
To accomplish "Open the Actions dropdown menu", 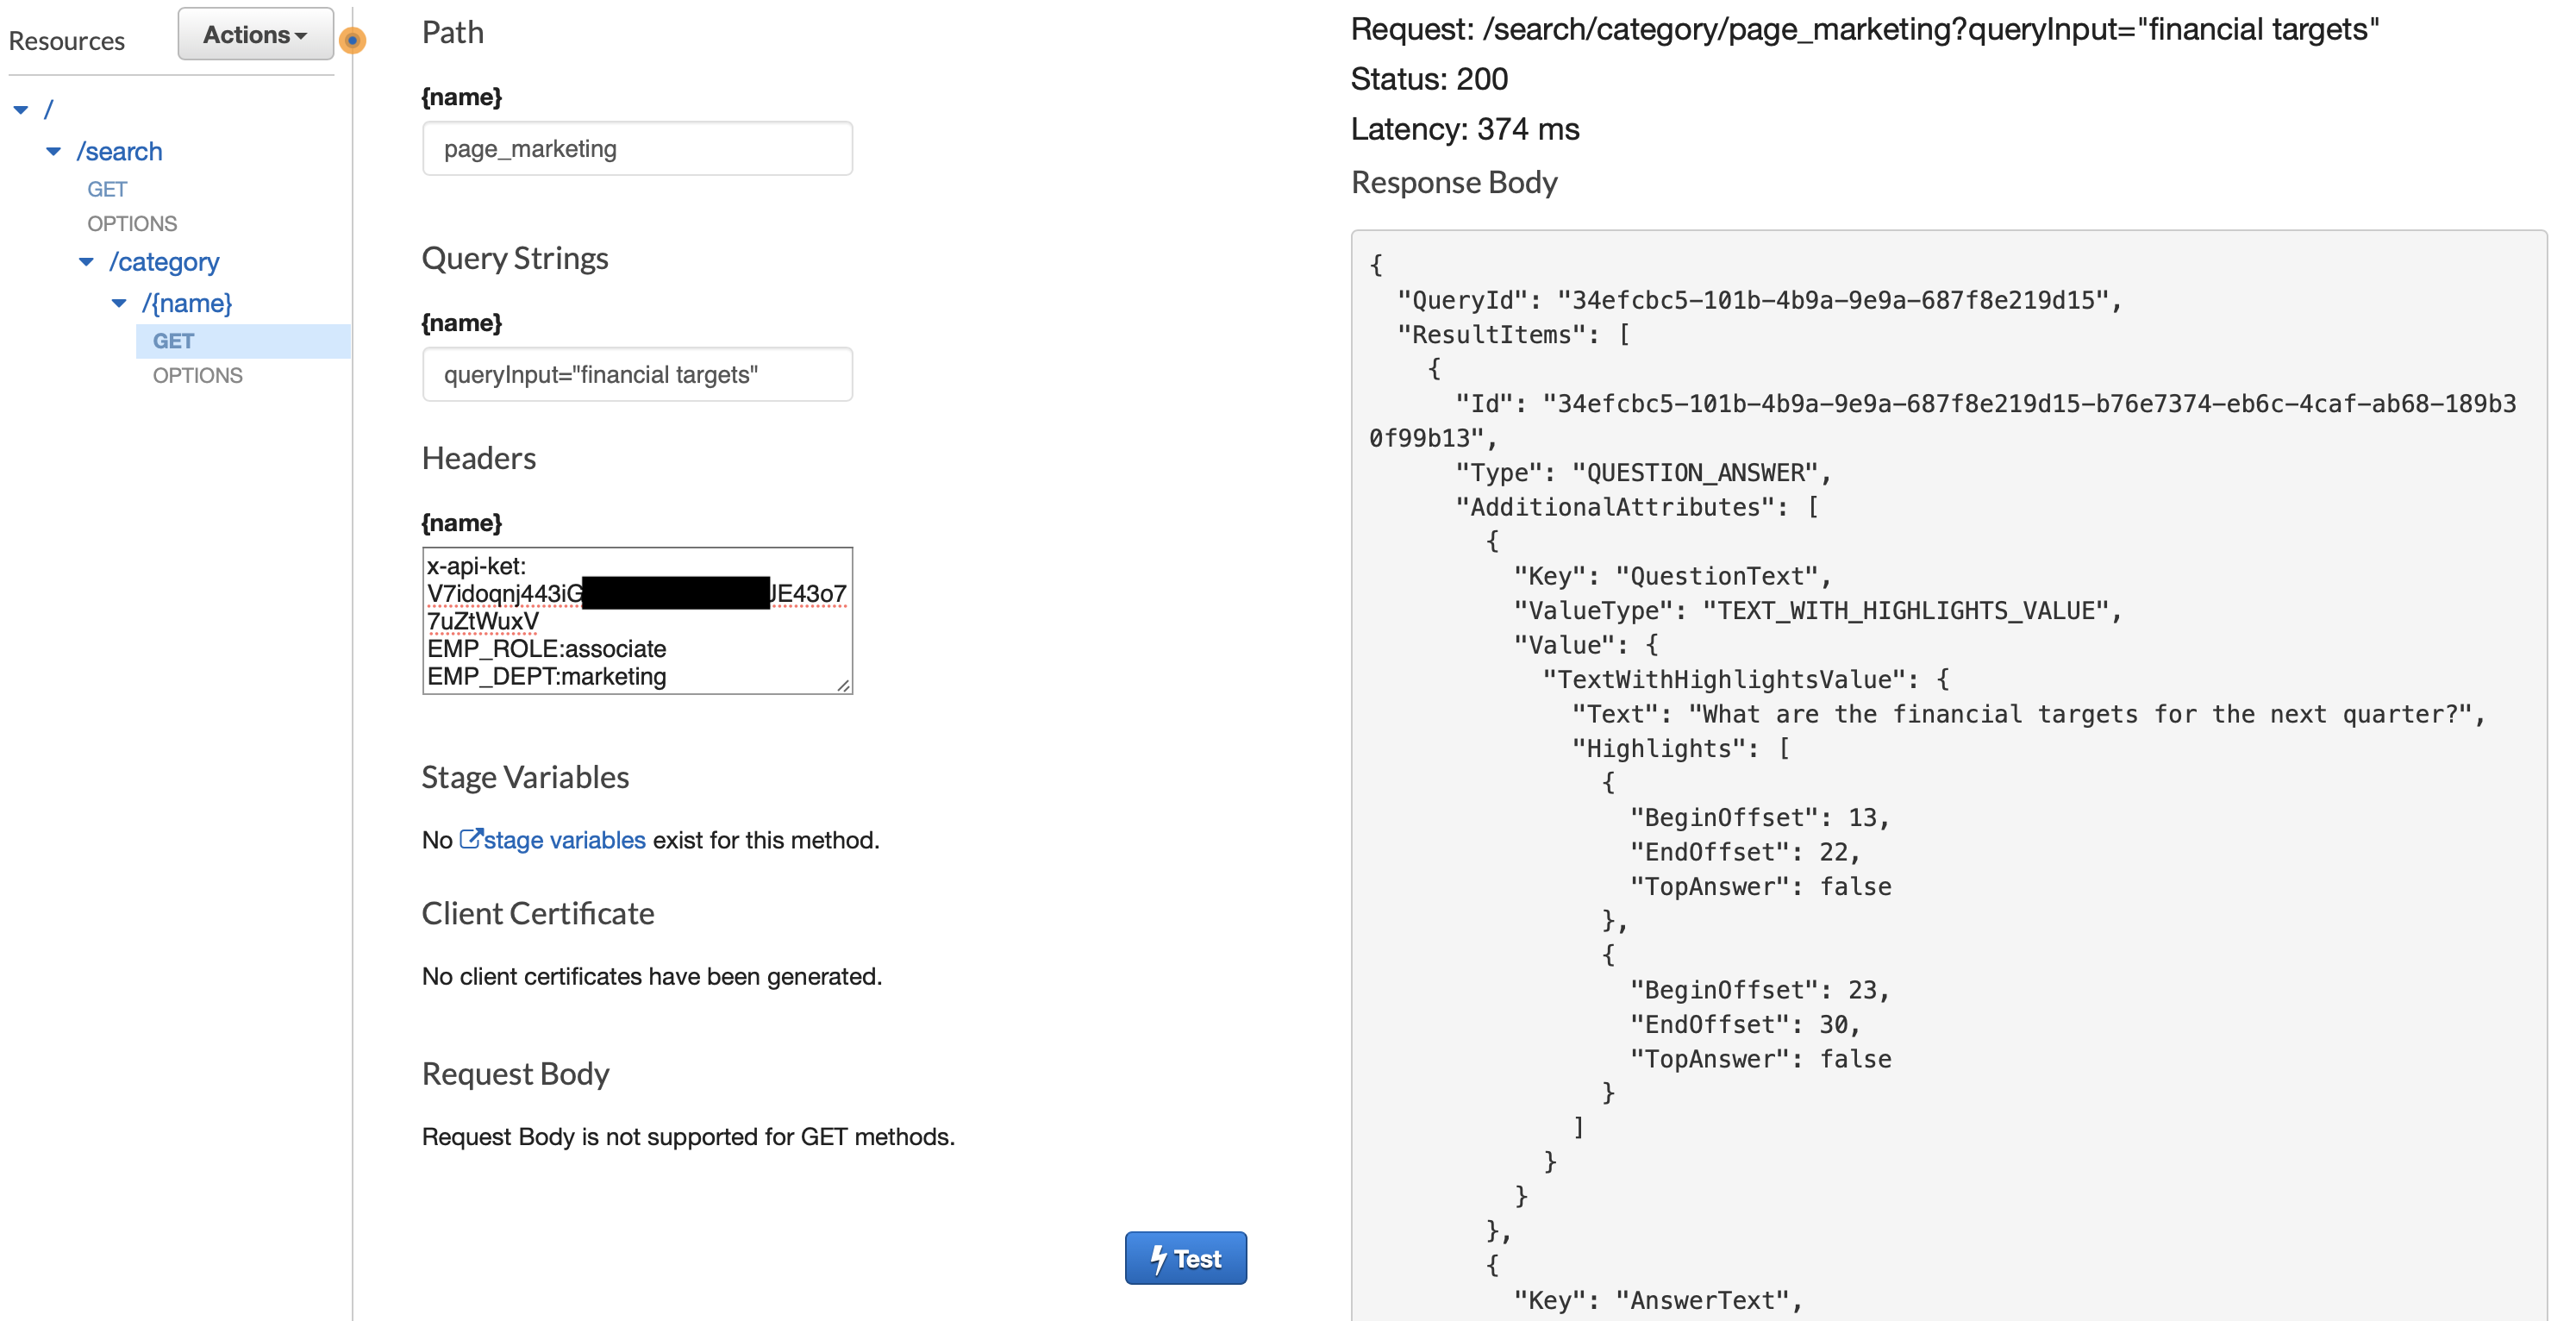I will click(x=255, y=34).
